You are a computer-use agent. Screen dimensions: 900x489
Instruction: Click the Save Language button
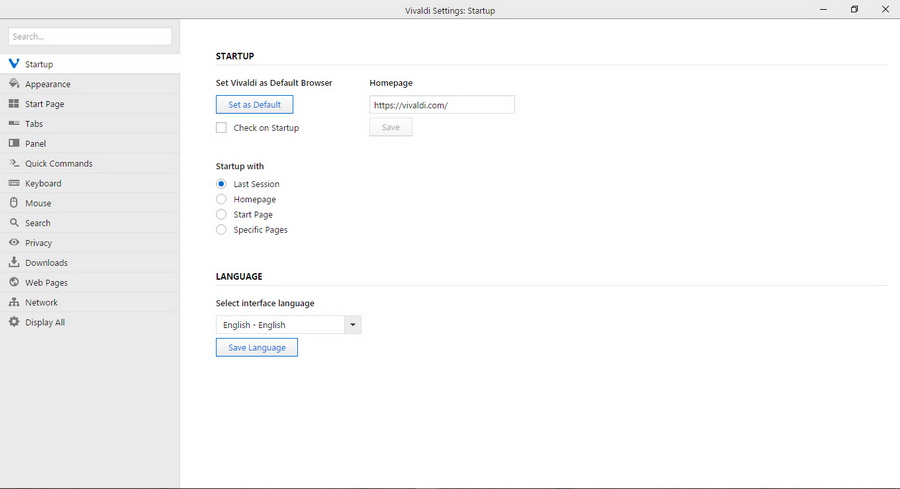[256, 347]
